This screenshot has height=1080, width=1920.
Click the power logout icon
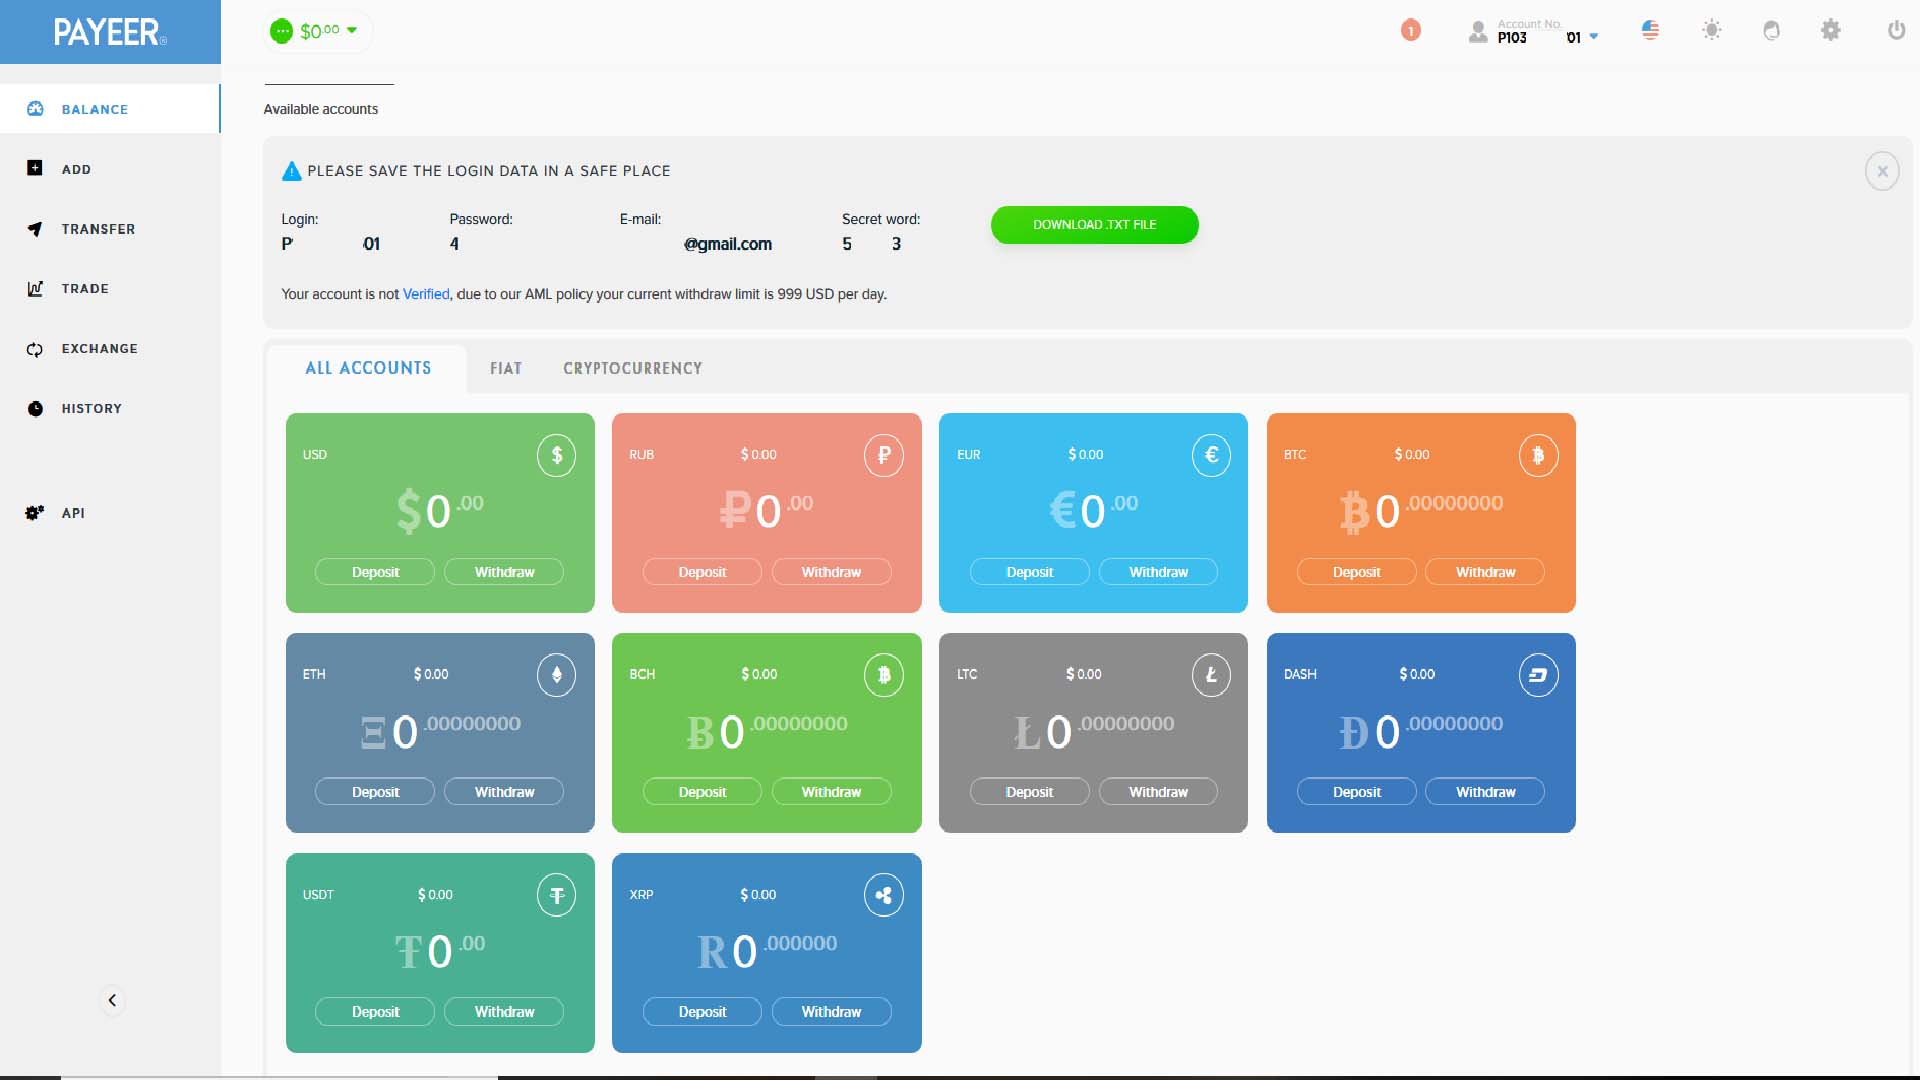1895,30
